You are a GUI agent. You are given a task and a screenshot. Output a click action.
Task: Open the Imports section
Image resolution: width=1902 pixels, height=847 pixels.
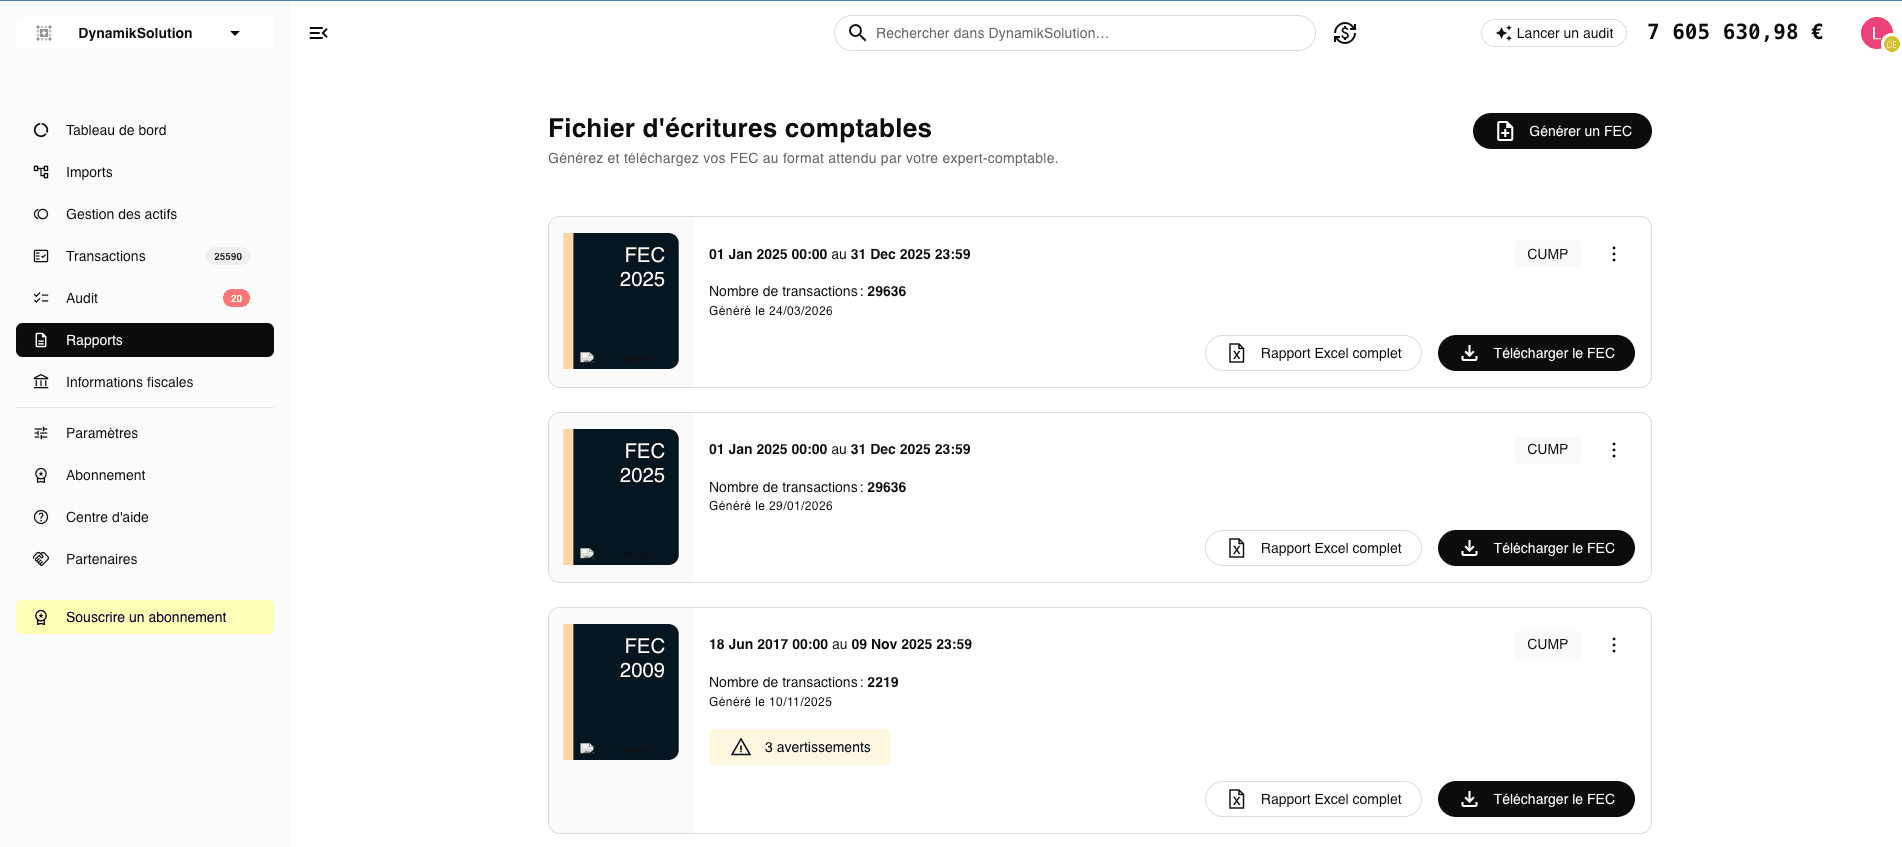coord(145,172)
